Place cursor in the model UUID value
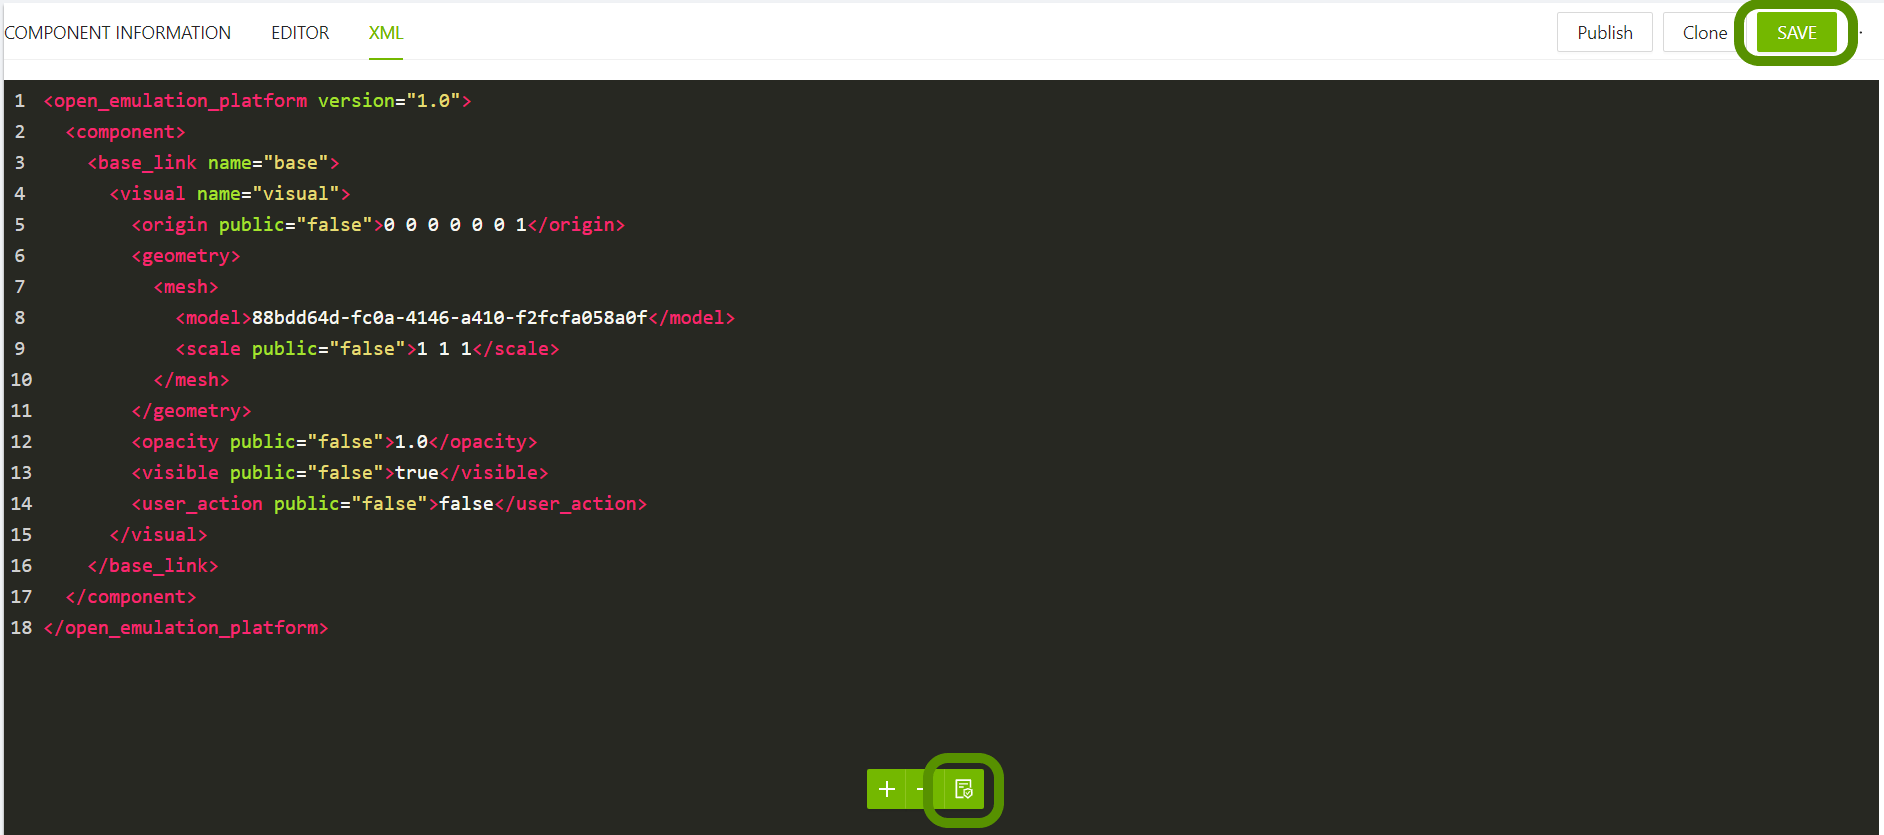This screenshot has width=1884, height=835. pyautogui.click(x=449, y=318)
